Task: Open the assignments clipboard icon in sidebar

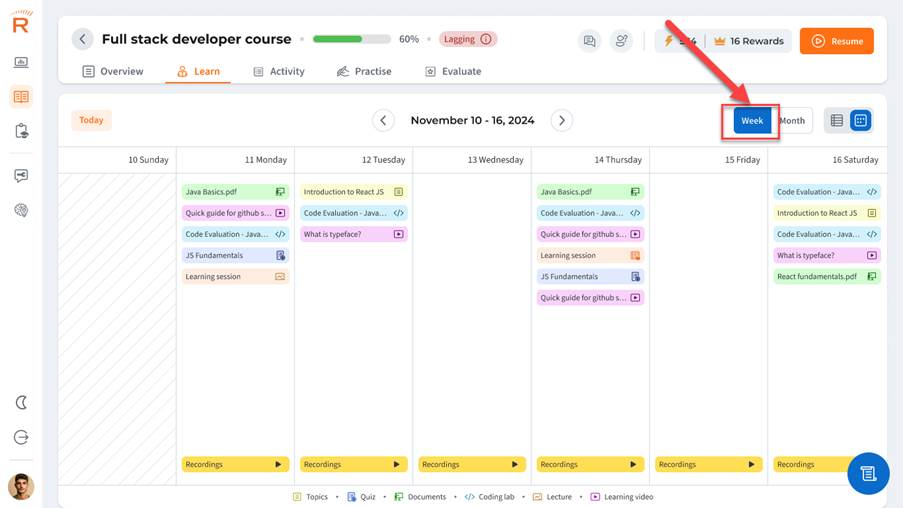Action: tap(21, 131)
